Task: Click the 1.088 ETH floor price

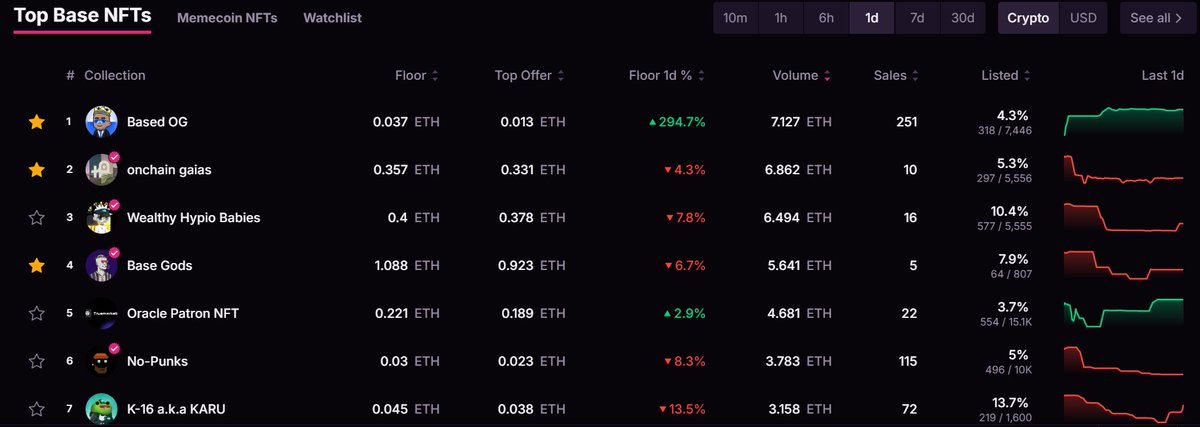Action: [x=406, y=266]
